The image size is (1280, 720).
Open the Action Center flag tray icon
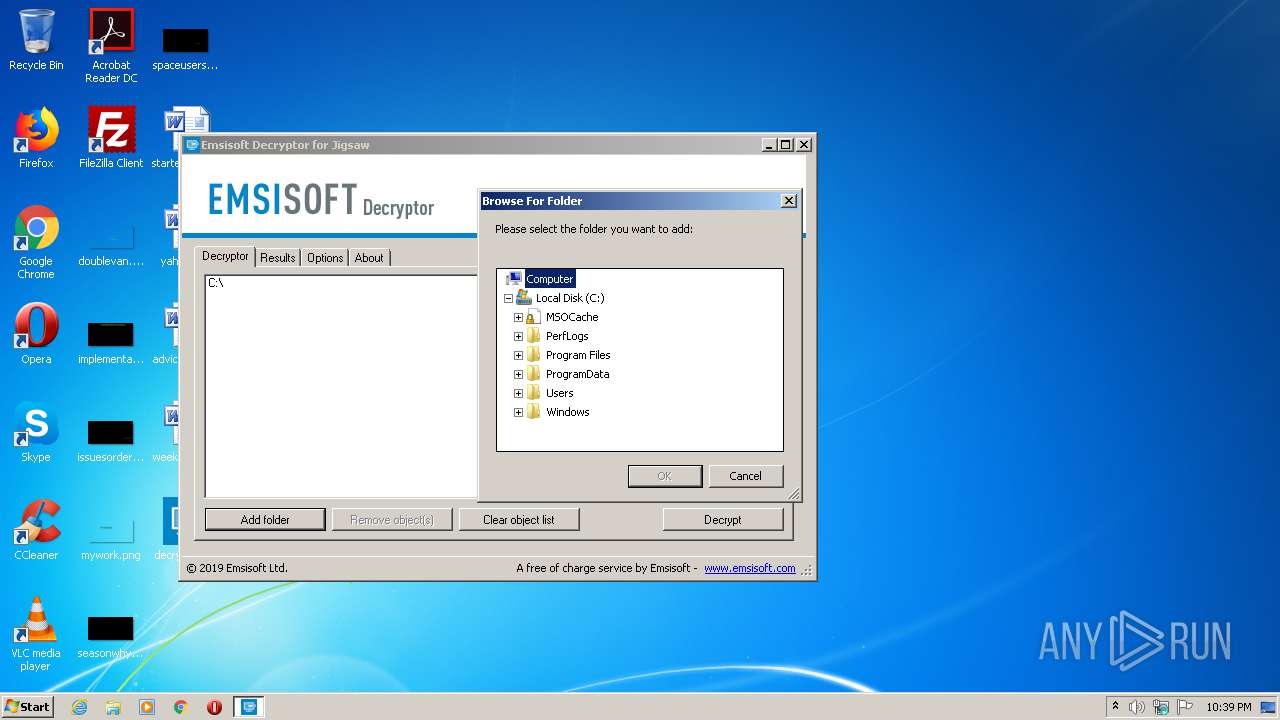click(1184, 707)
